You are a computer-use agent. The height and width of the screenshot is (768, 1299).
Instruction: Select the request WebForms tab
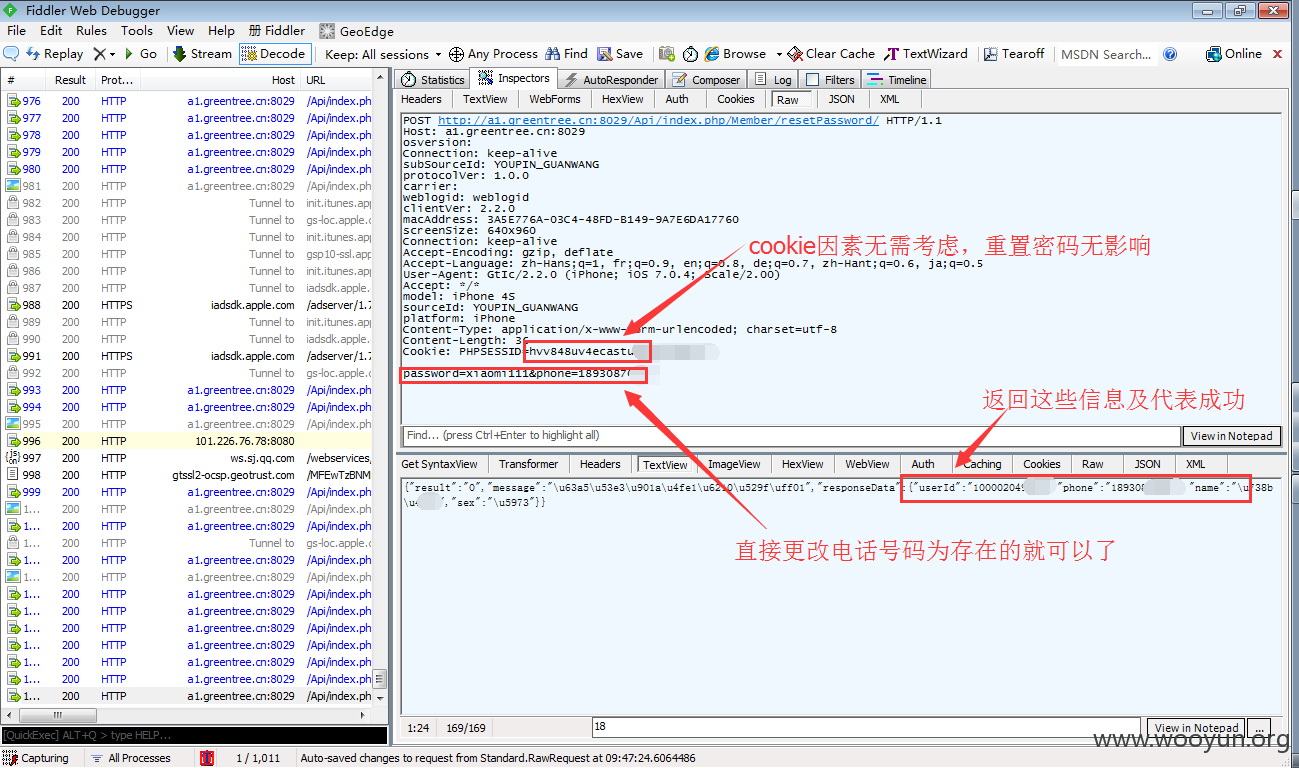555,99
